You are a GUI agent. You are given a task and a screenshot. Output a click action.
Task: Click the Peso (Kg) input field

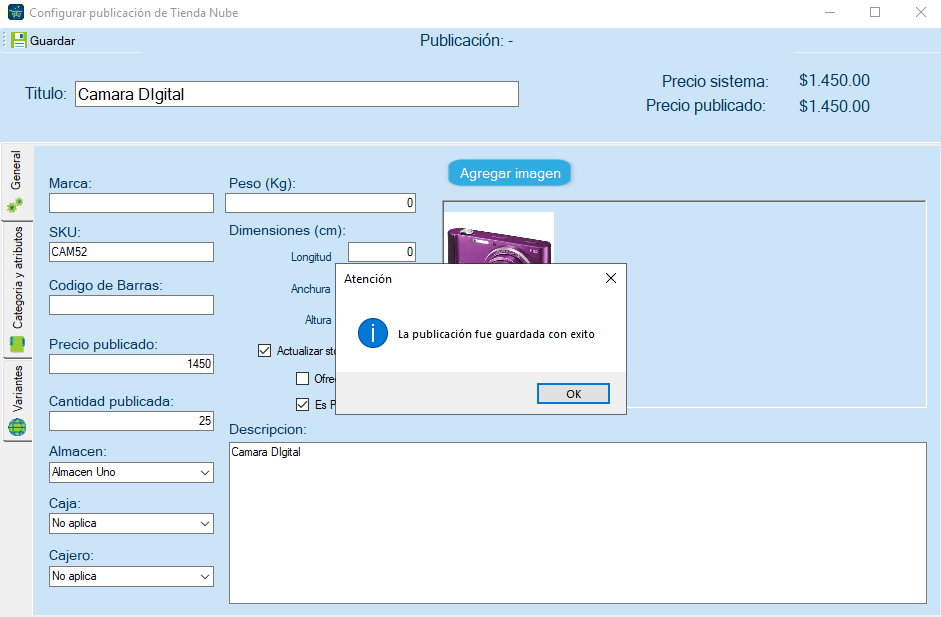click(320, 203)
